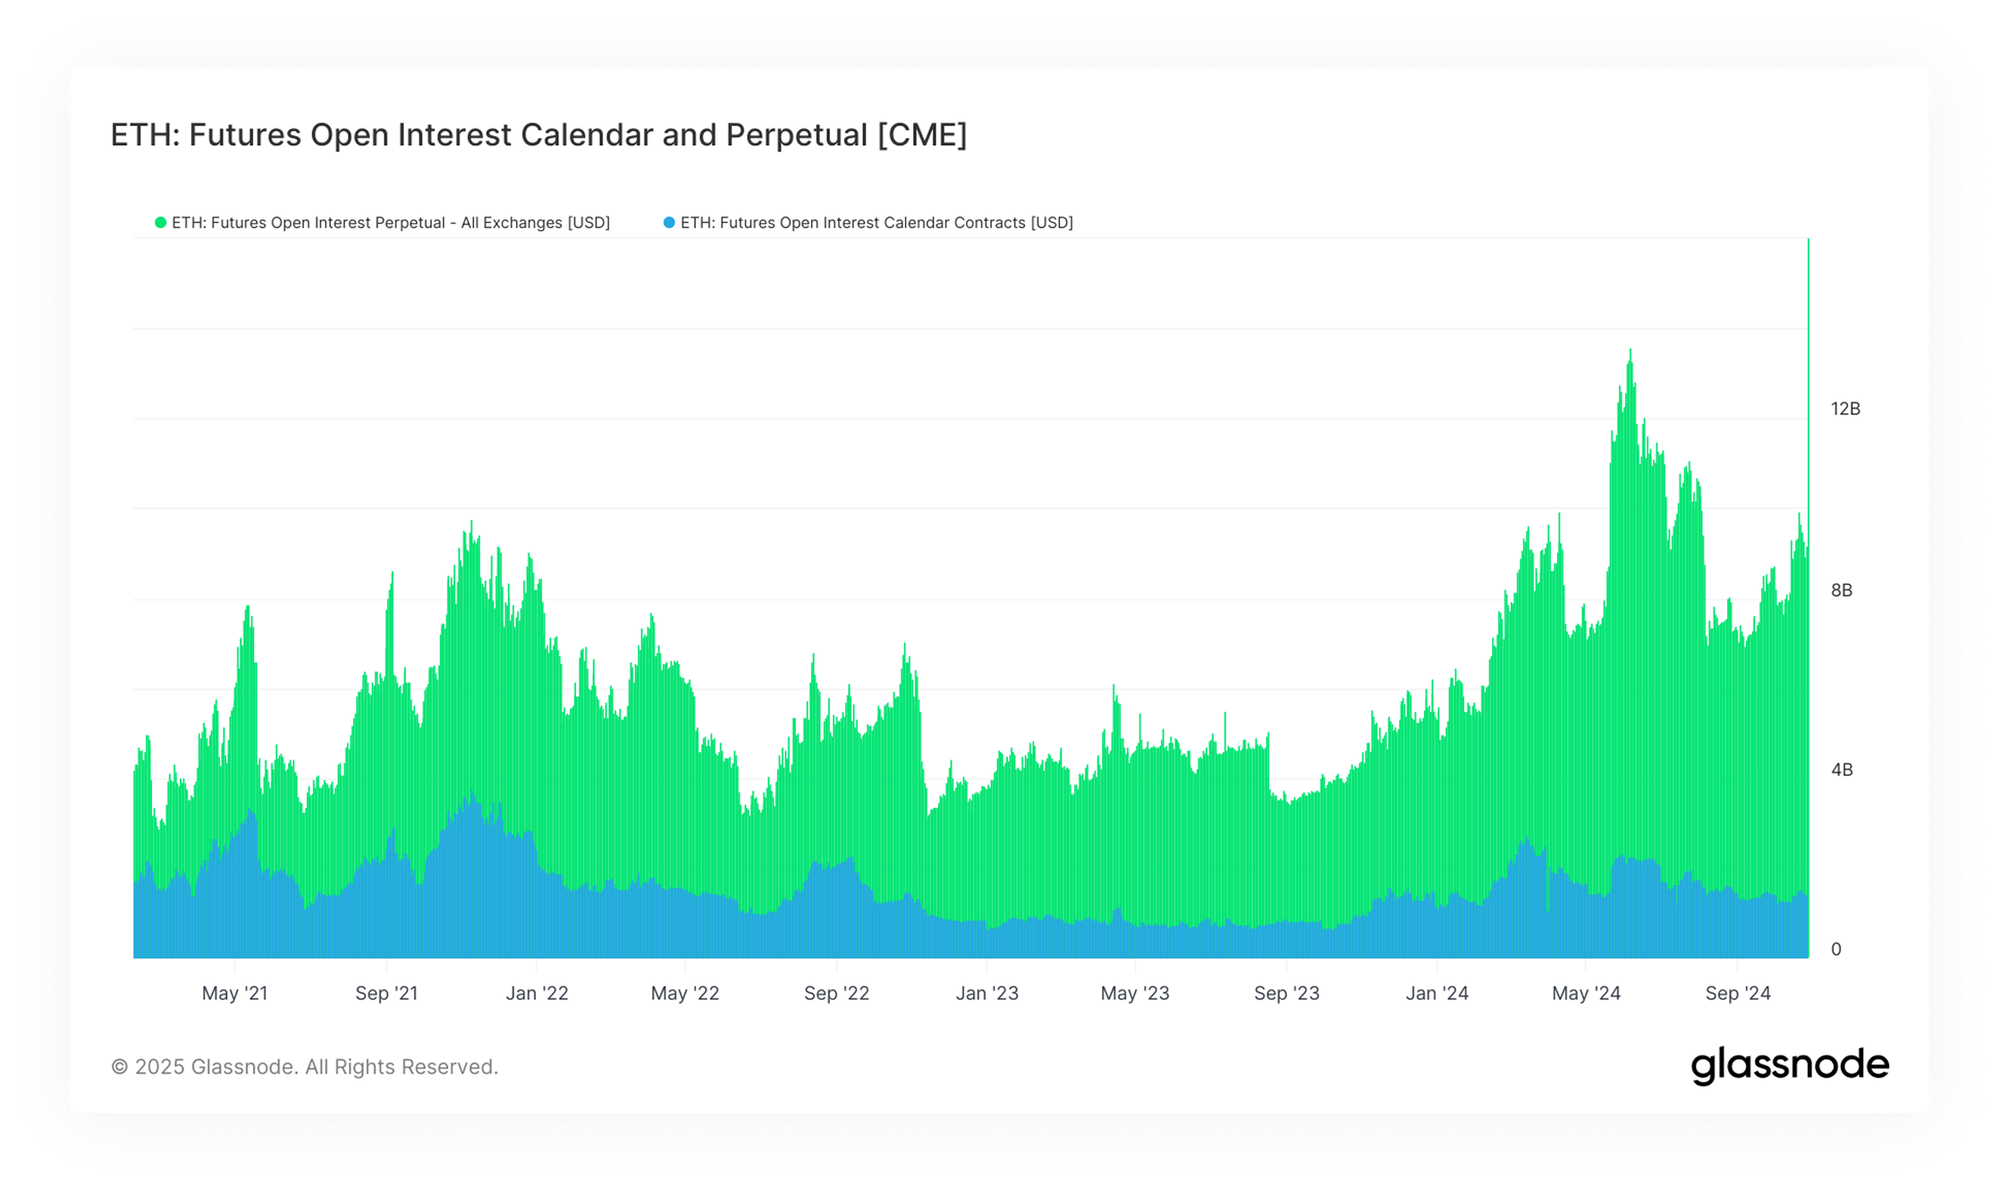This screenshot has width=2000, height=1189.
Task: Click the blue Calendar Contracts legend dot
Action: 669,223
